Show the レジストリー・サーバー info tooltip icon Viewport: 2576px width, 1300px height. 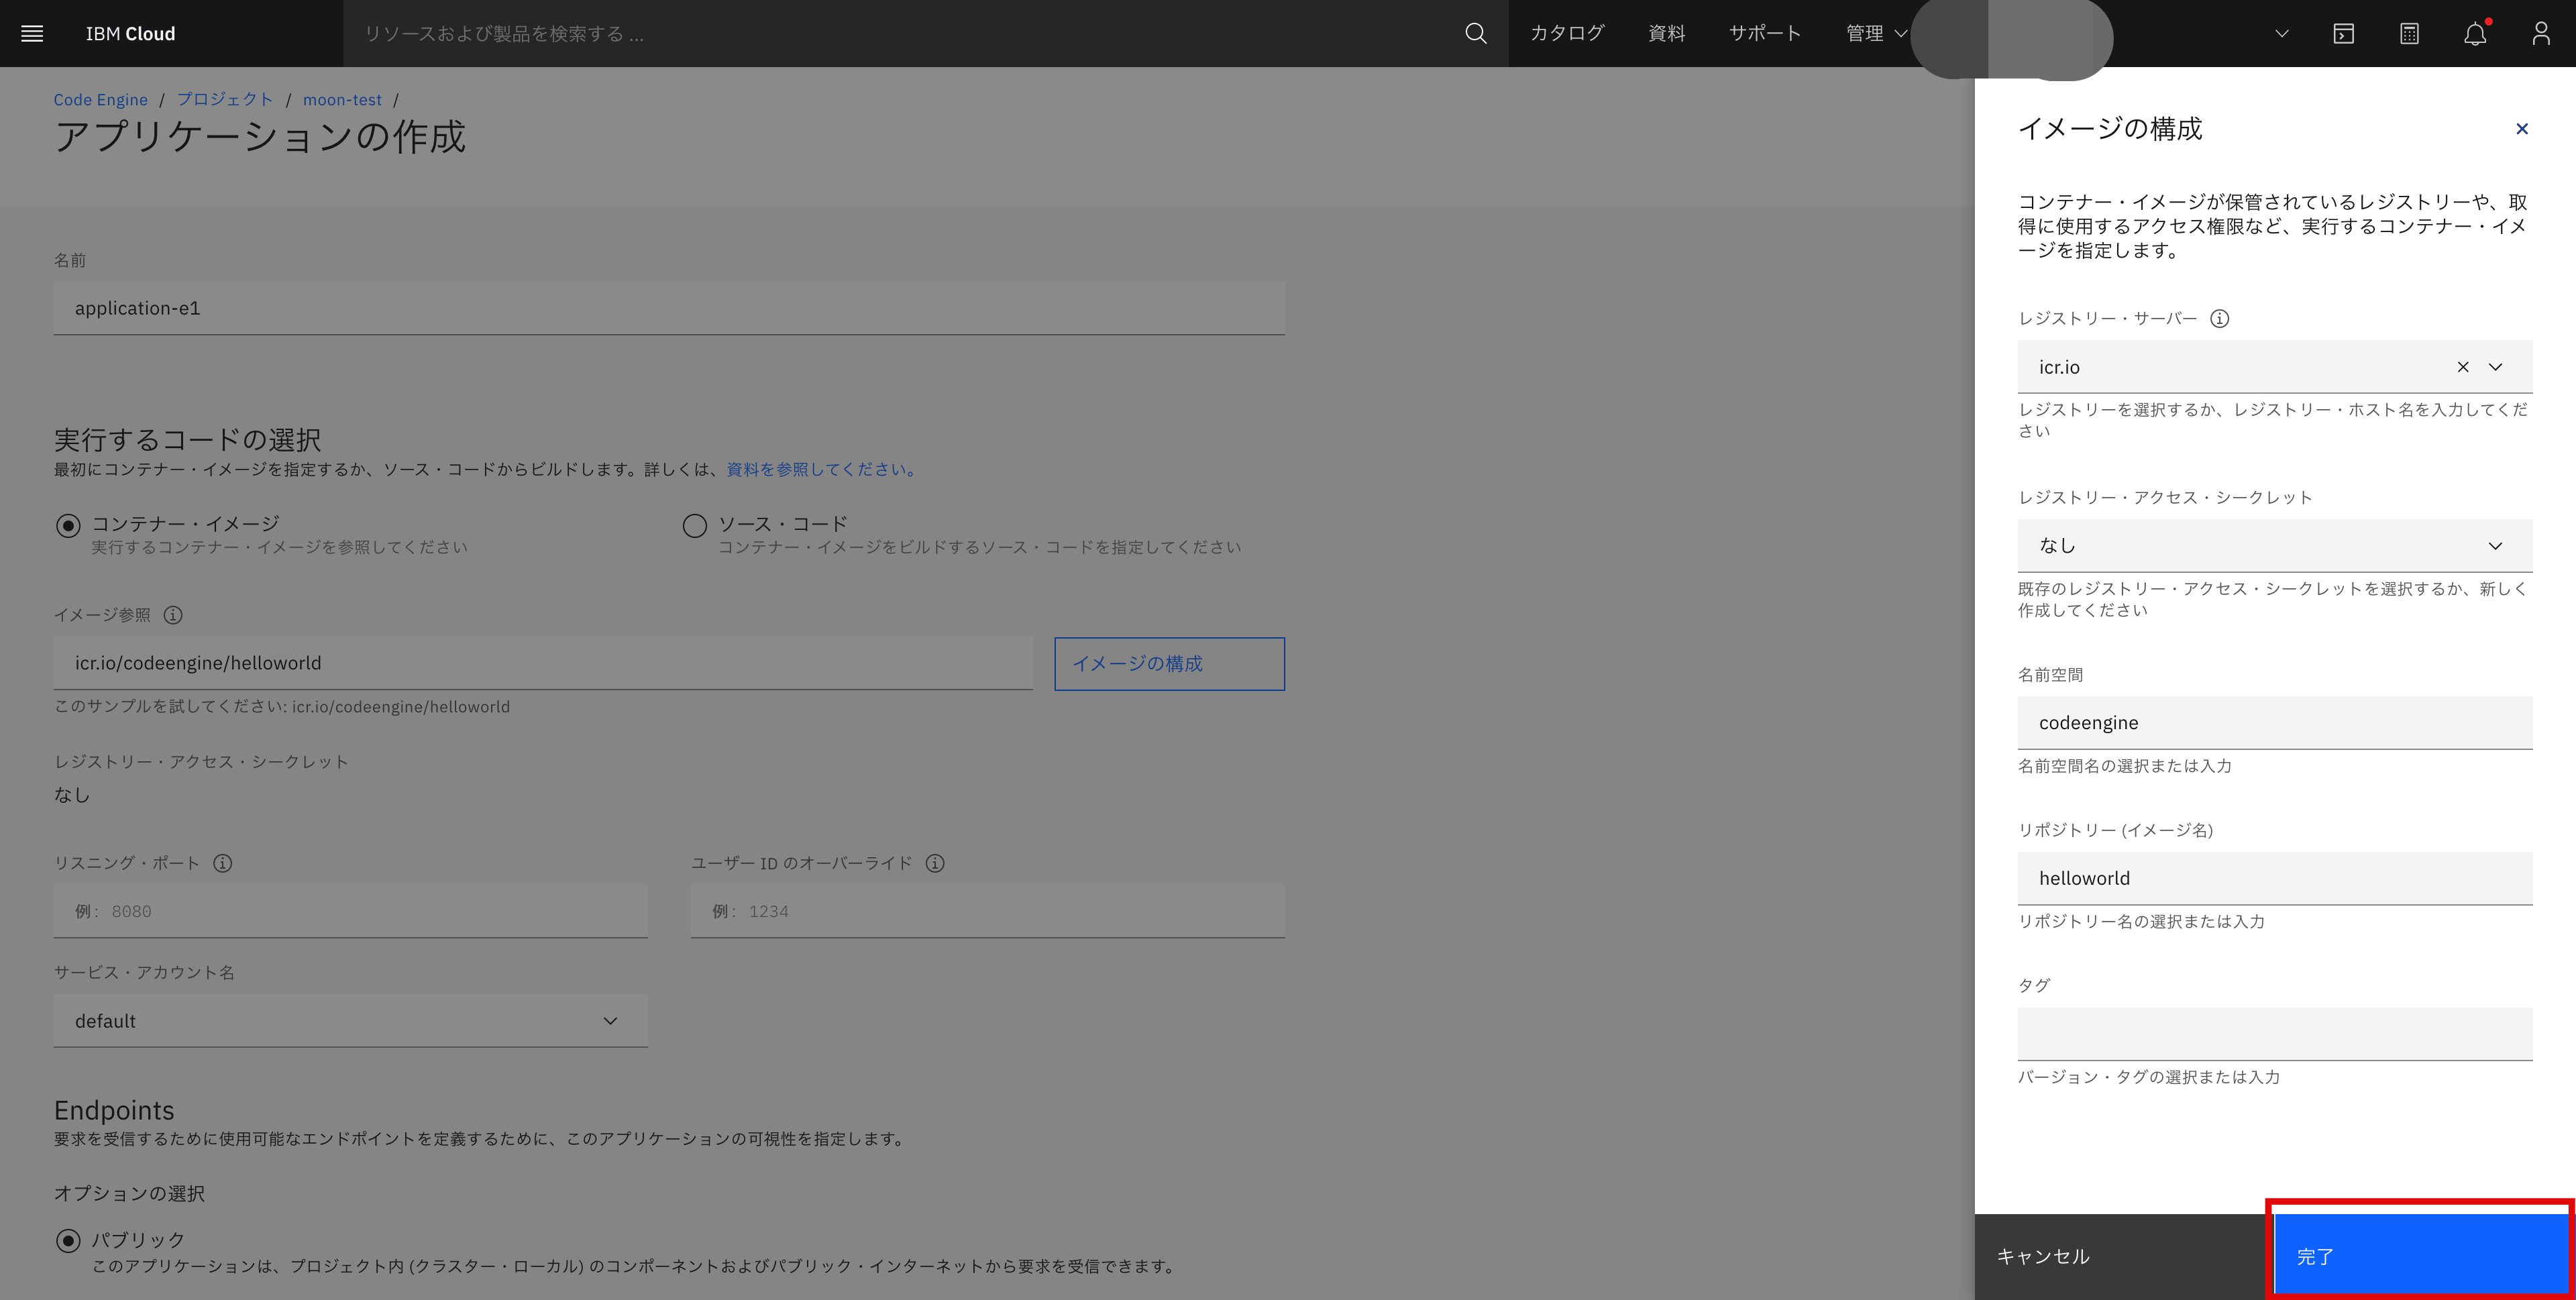[x=2220, y=319]
